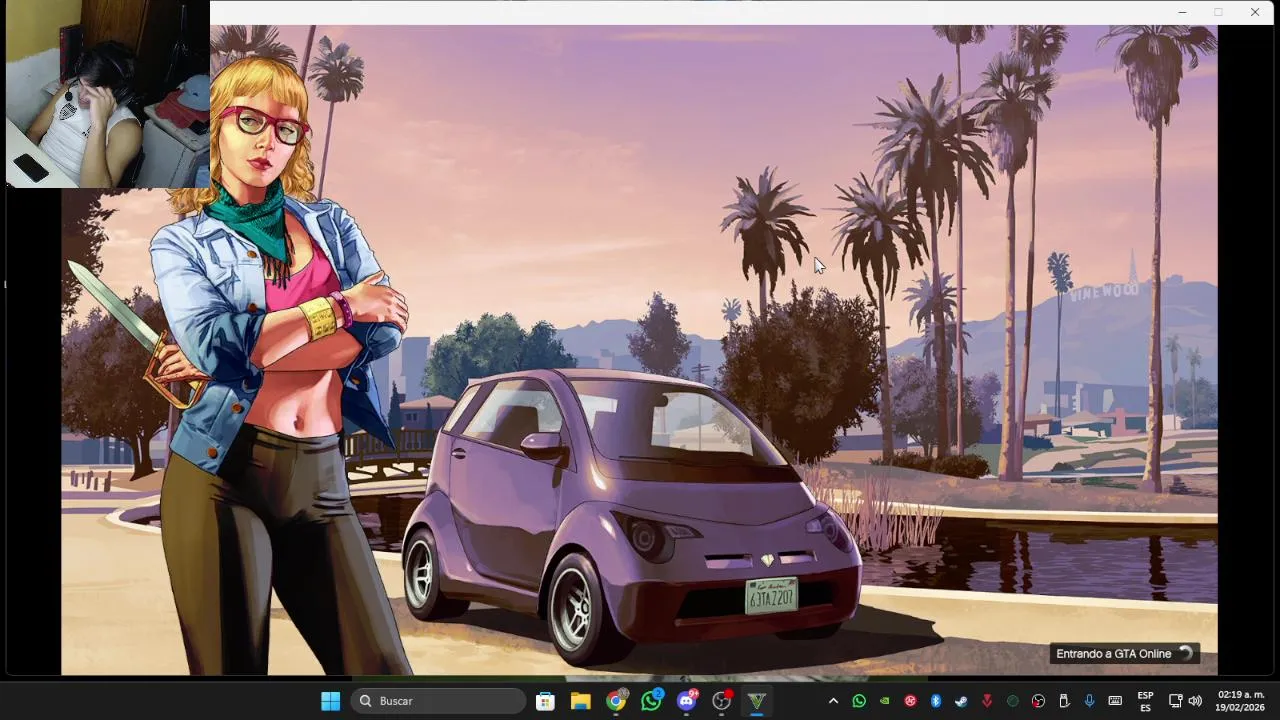This screenshot has width=1280, height=720.
Task: Click the Entrando a GTA Online status
Action: (x=1124, y=654)
